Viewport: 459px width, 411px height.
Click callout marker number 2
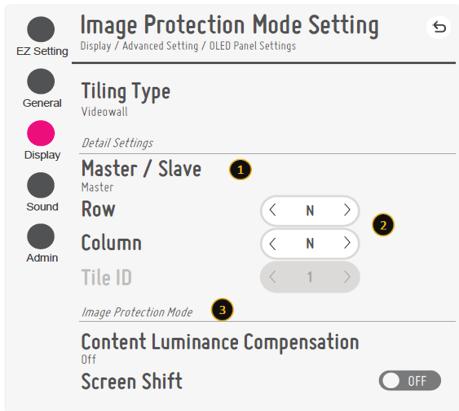pyautogui.click(x=383, y=225)
